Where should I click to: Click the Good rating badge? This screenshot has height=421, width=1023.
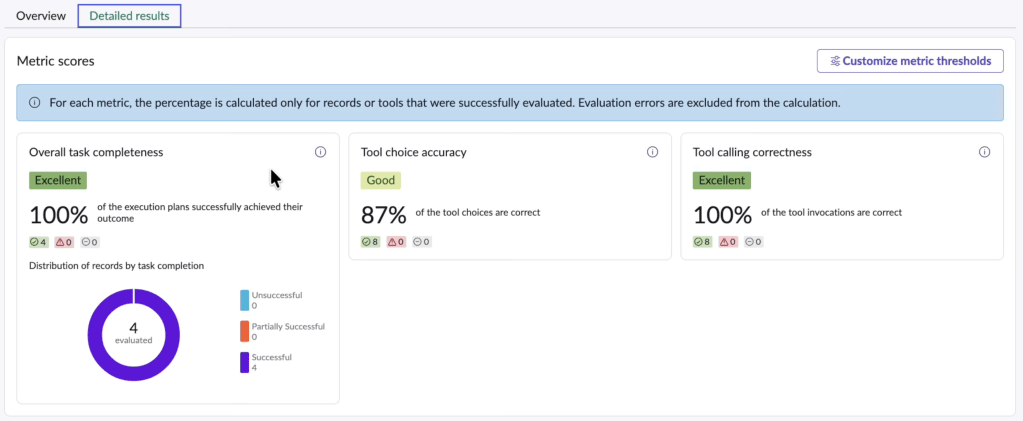click(381, 181)
